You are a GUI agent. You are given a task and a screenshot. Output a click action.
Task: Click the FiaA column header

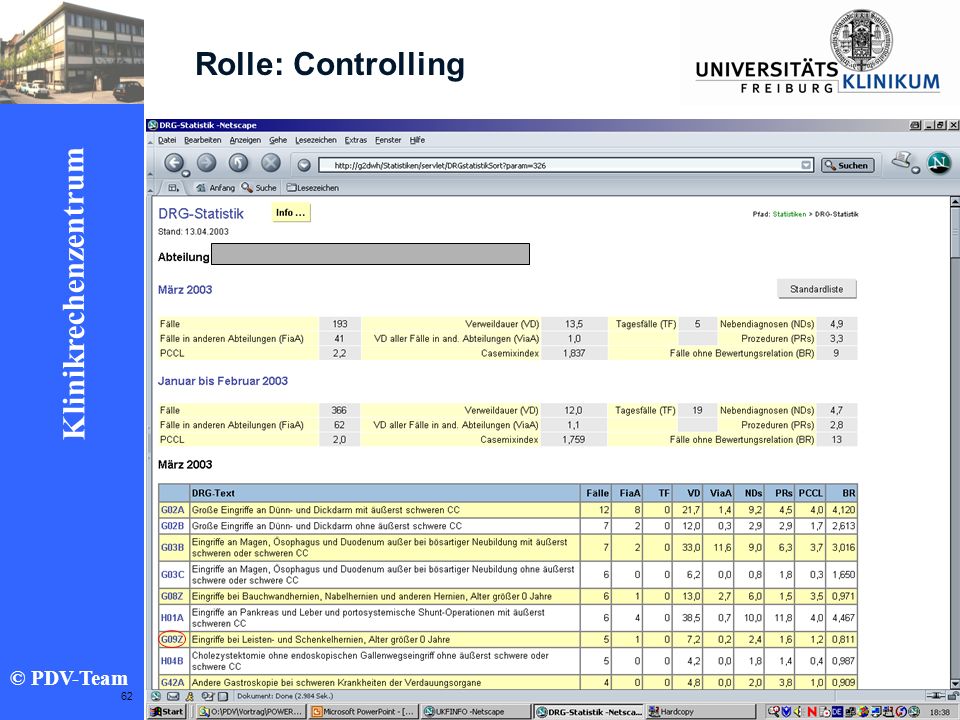pos(630,493)
